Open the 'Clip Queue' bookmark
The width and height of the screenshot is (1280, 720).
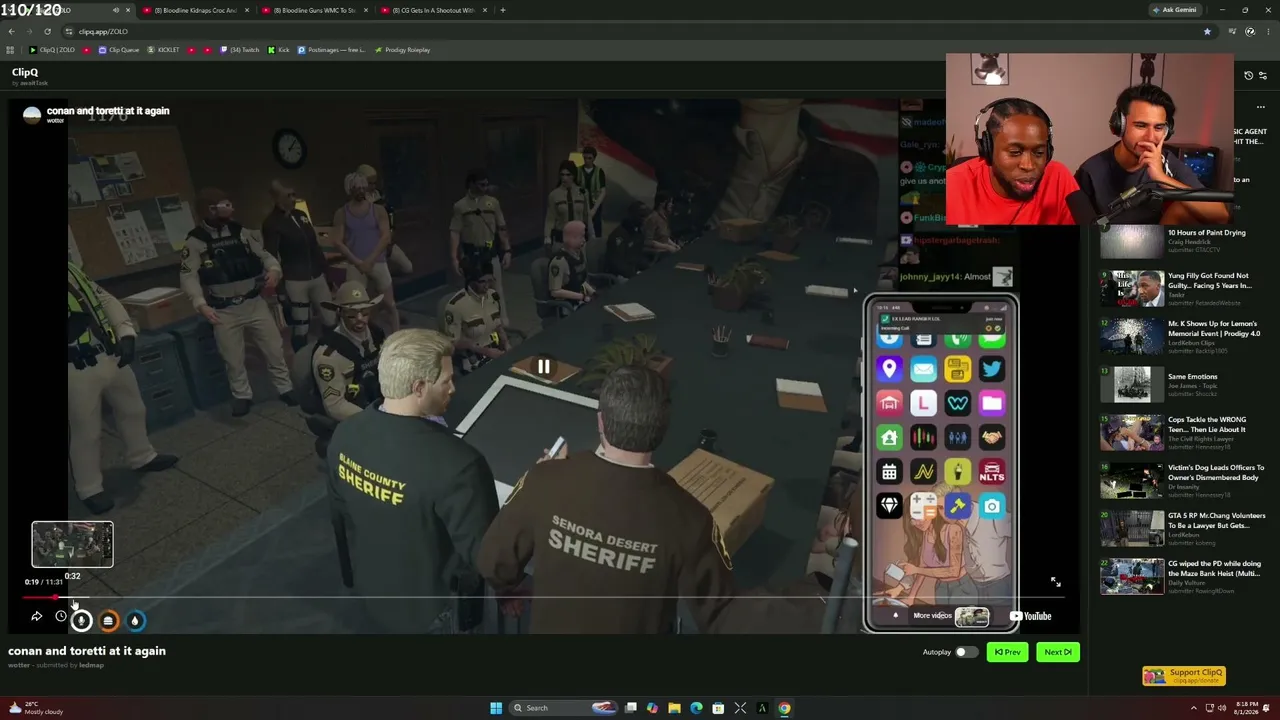pos(119,50)
